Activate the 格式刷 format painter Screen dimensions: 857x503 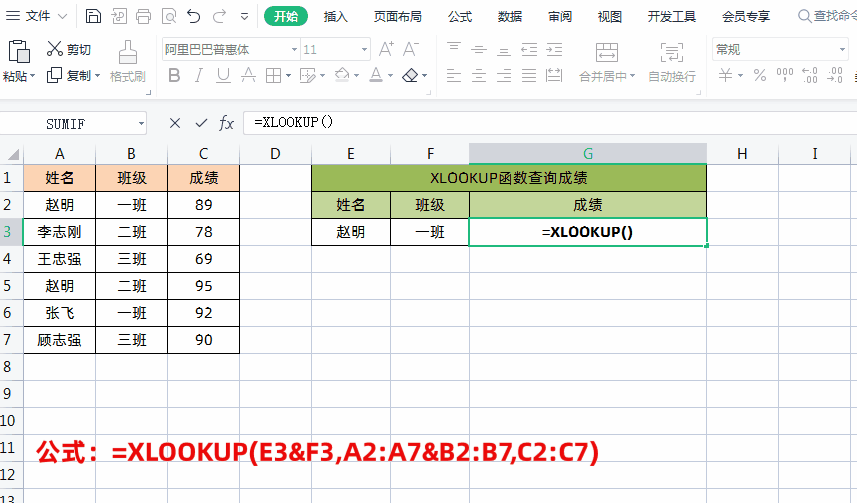click(127, 61)
